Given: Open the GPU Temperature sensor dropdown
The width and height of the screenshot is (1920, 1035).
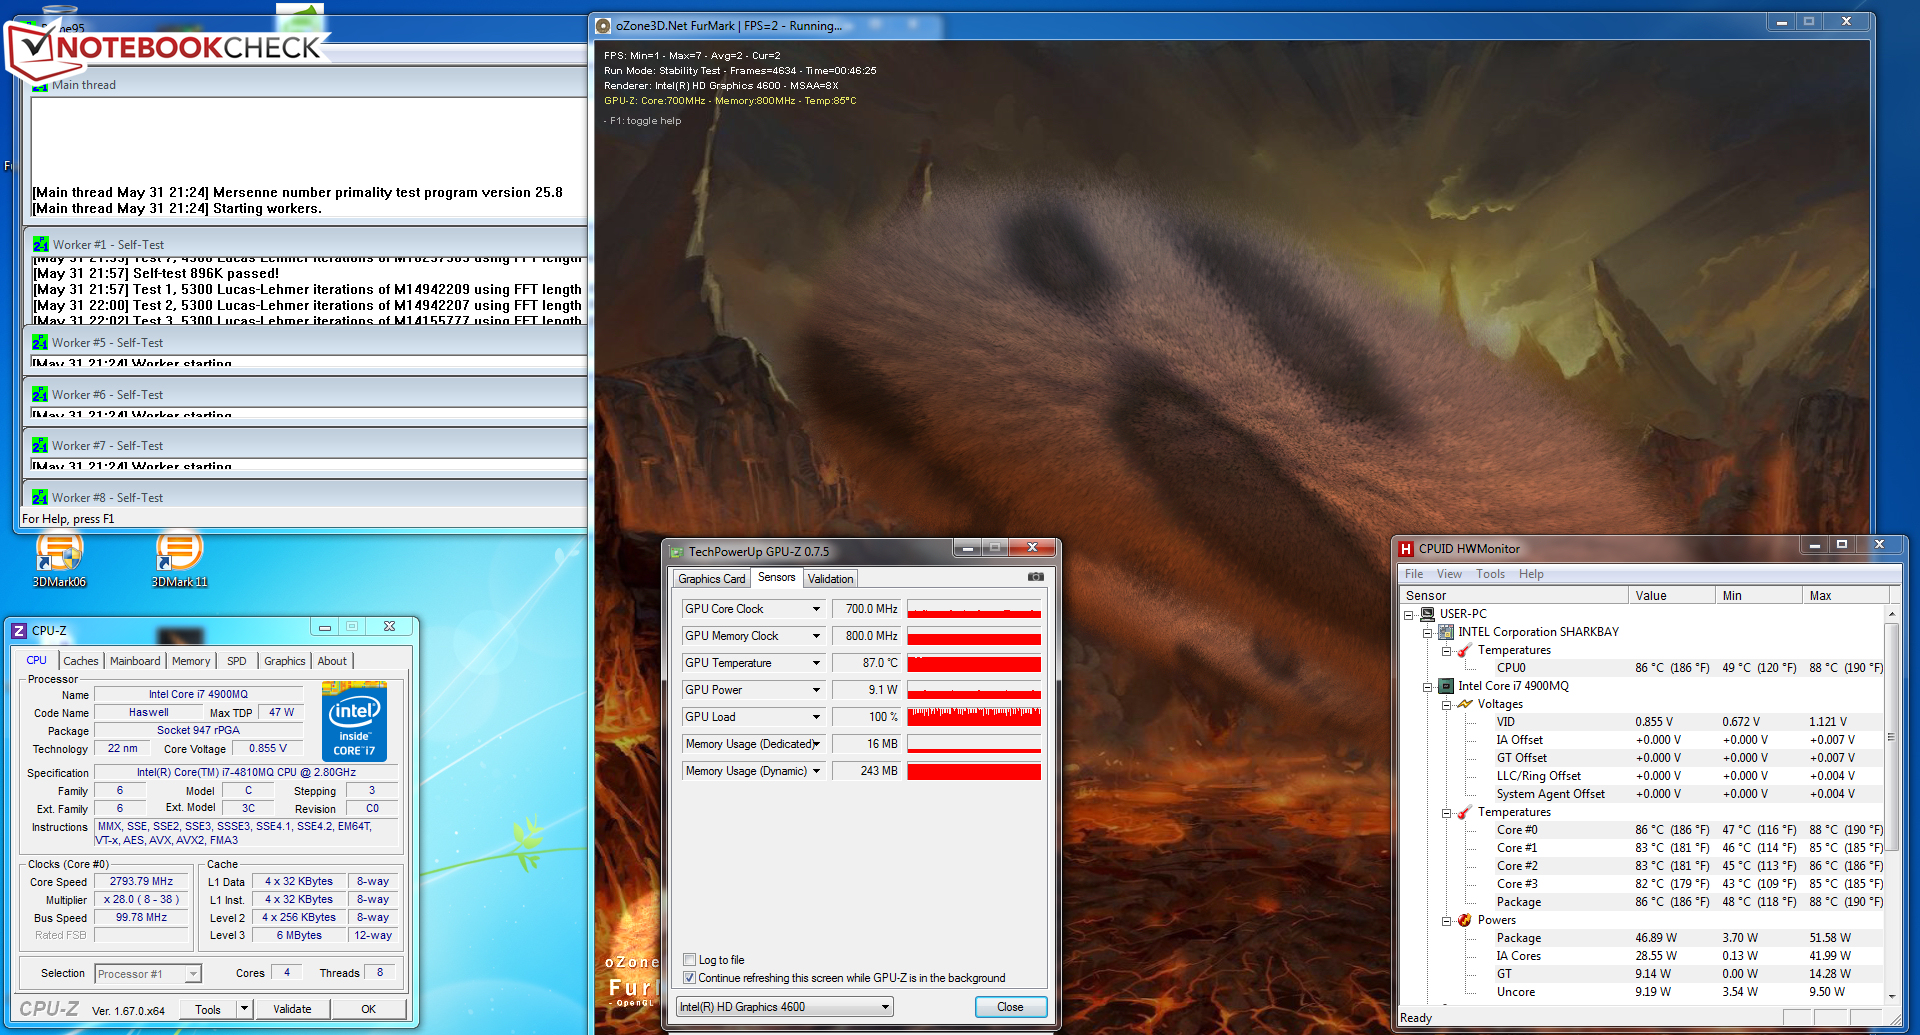Looking at the screenshot, I should pos(816,663).
